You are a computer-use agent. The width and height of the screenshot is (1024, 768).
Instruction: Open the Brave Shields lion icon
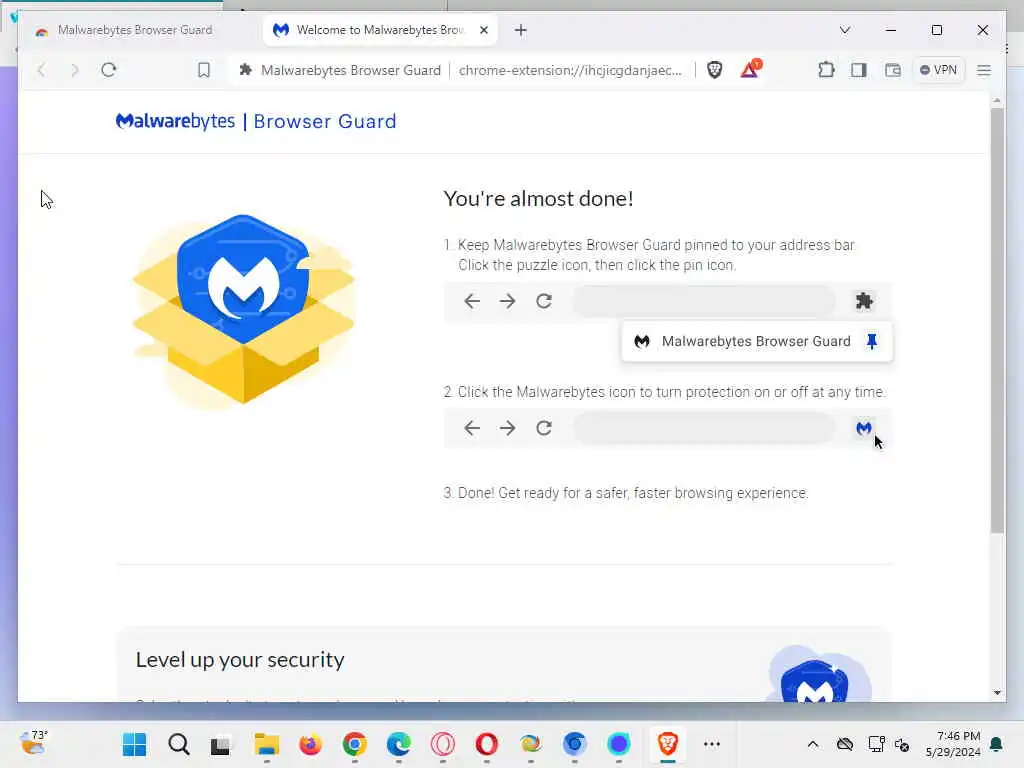[714, 70]
